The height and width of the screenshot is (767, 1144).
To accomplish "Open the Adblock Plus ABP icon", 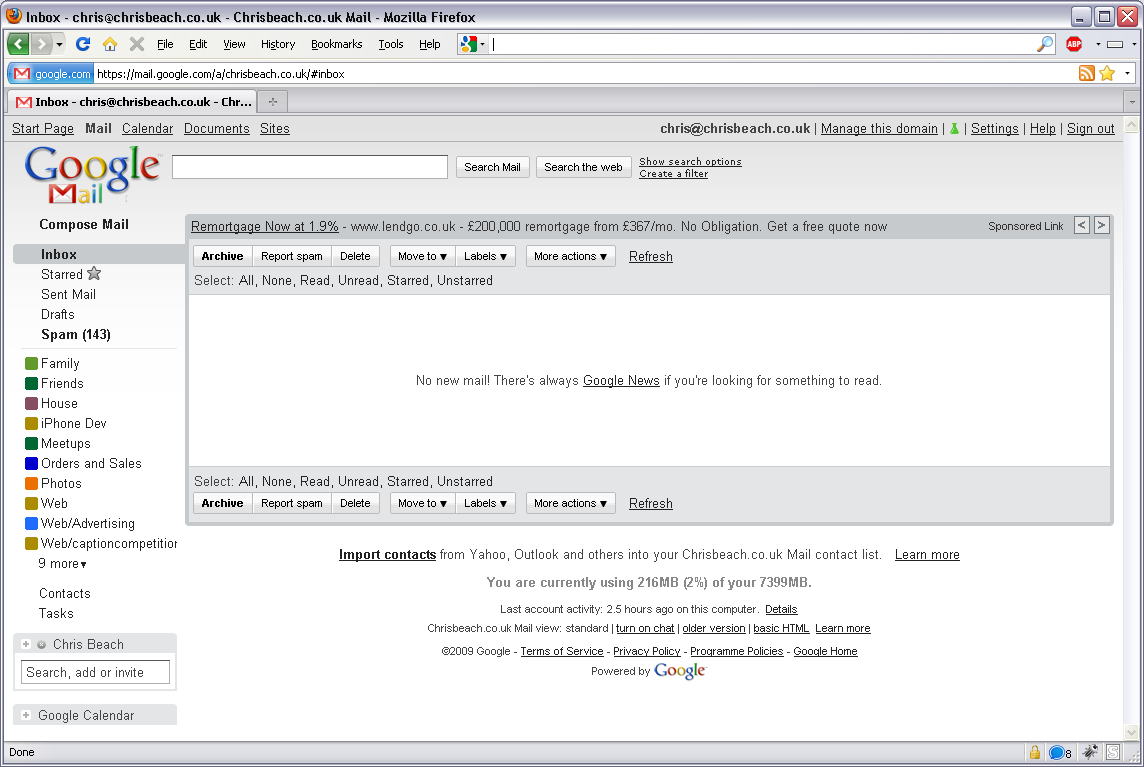I will tap(1074, 45).
